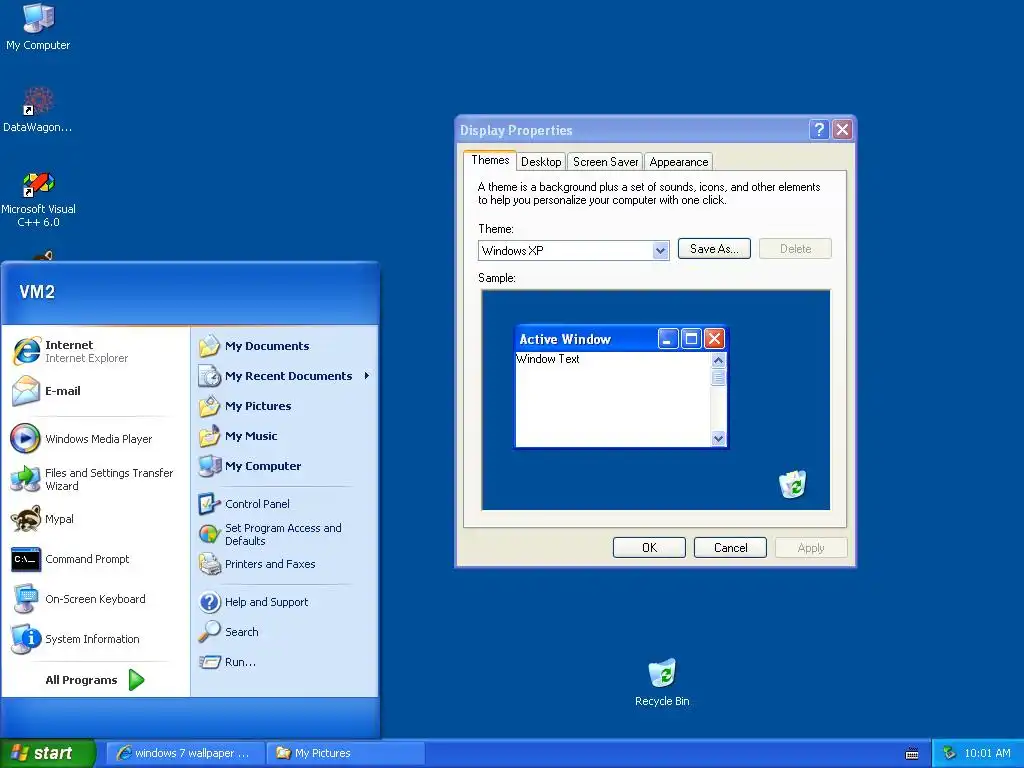Viewport: 1024px width, 768px height.
Task: Click the tray icon next to the clock
Action: [949, 753]
